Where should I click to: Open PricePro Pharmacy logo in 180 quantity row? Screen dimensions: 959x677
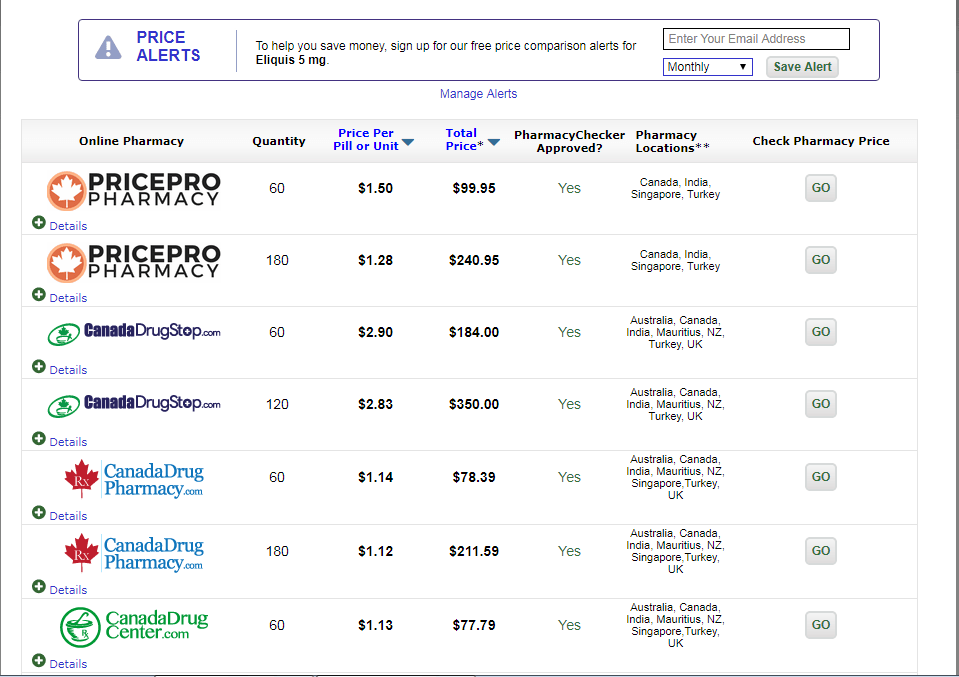[133, 262]
